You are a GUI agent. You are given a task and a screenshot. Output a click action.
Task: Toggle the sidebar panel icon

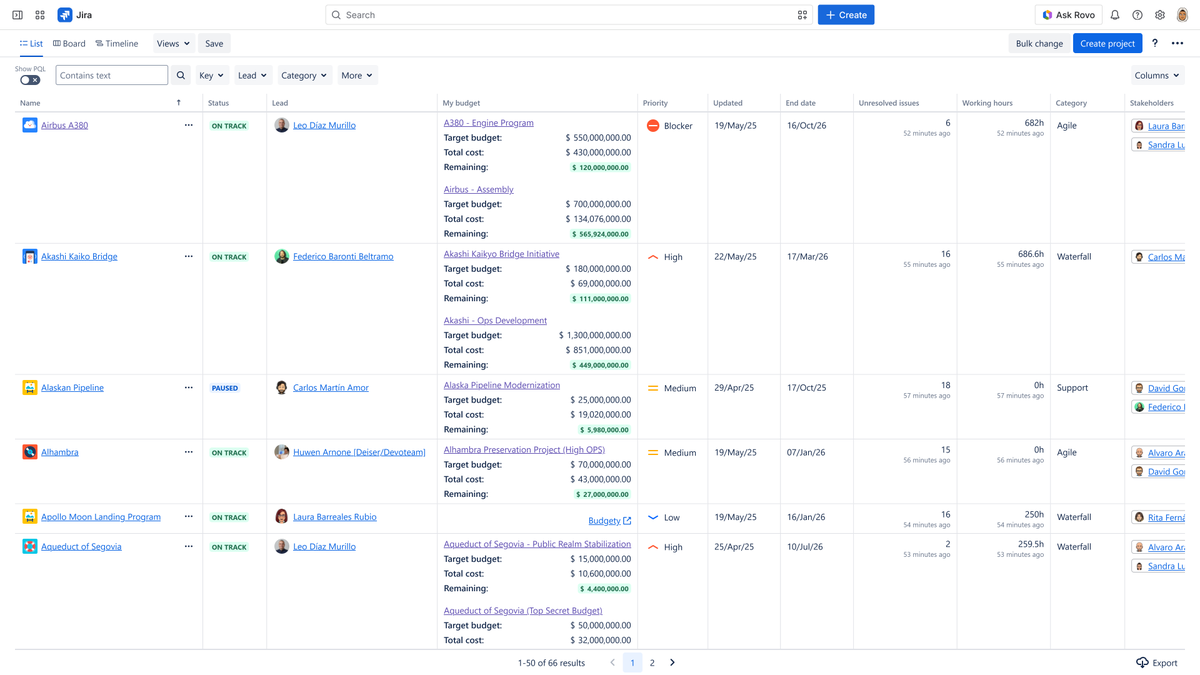pyautogui.click(x=17, y=15)
